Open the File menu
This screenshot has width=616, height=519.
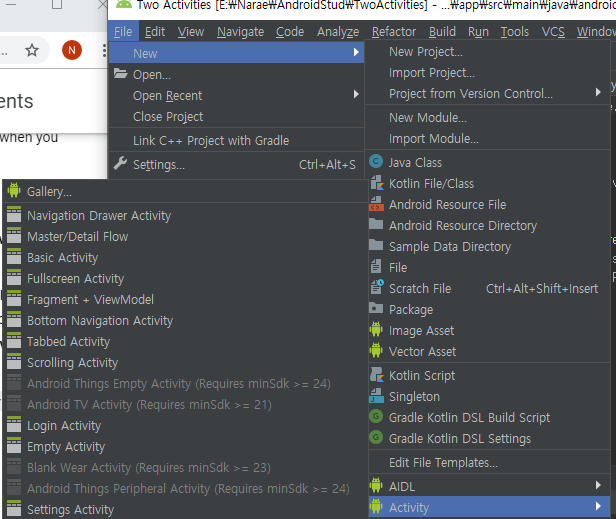(x=123, y=32)
